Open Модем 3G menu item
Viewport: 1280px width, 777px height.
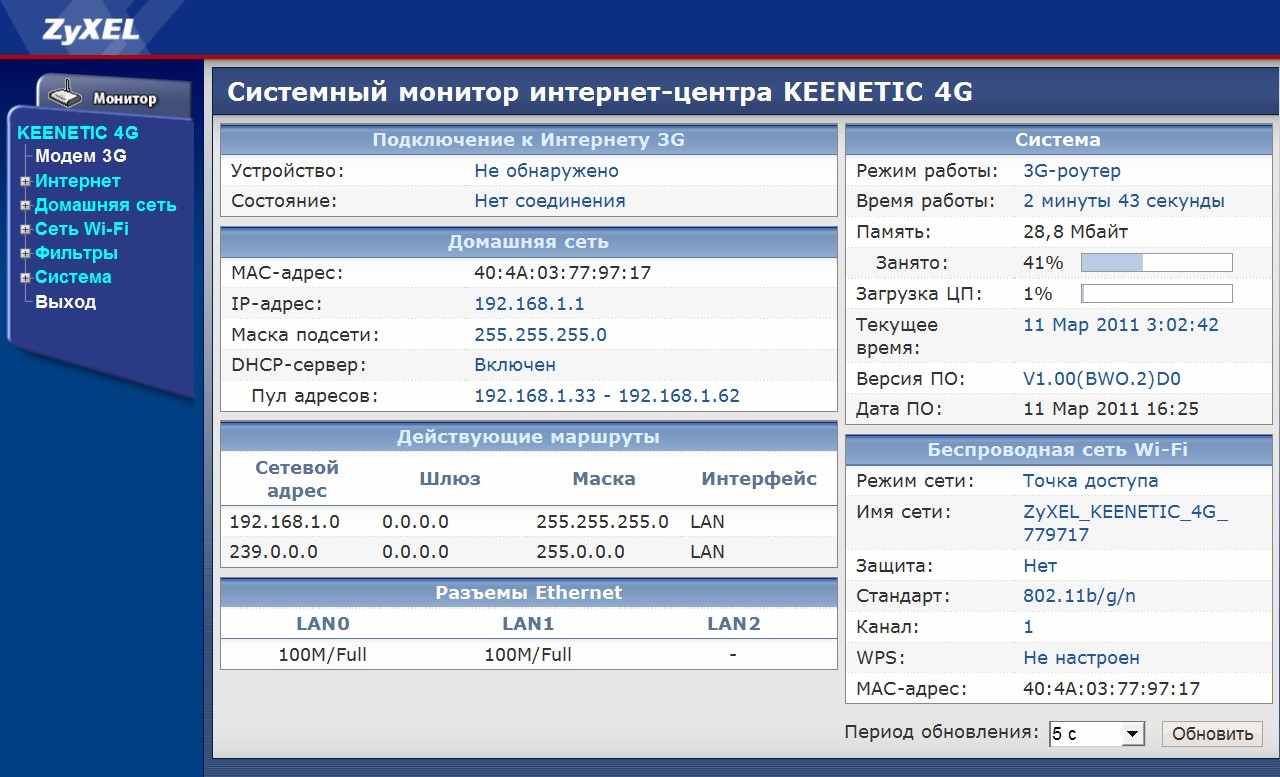pos(81,156)
